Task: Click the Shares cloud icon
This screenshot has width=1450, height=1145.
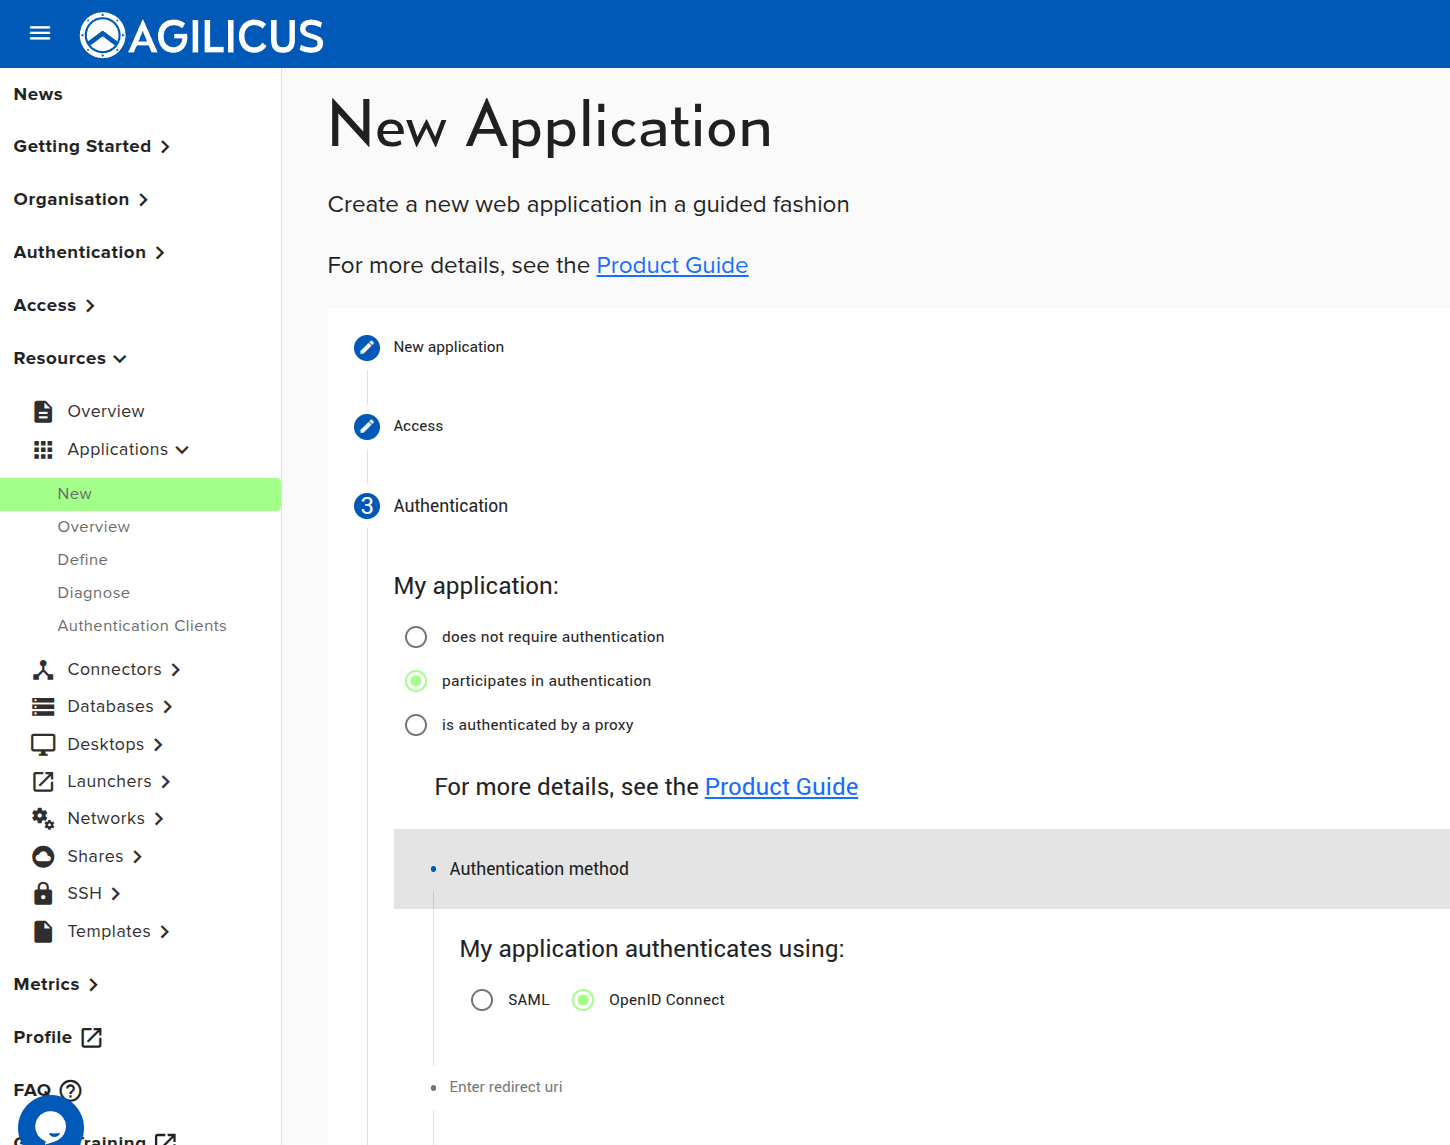Action: click(43, 856)
